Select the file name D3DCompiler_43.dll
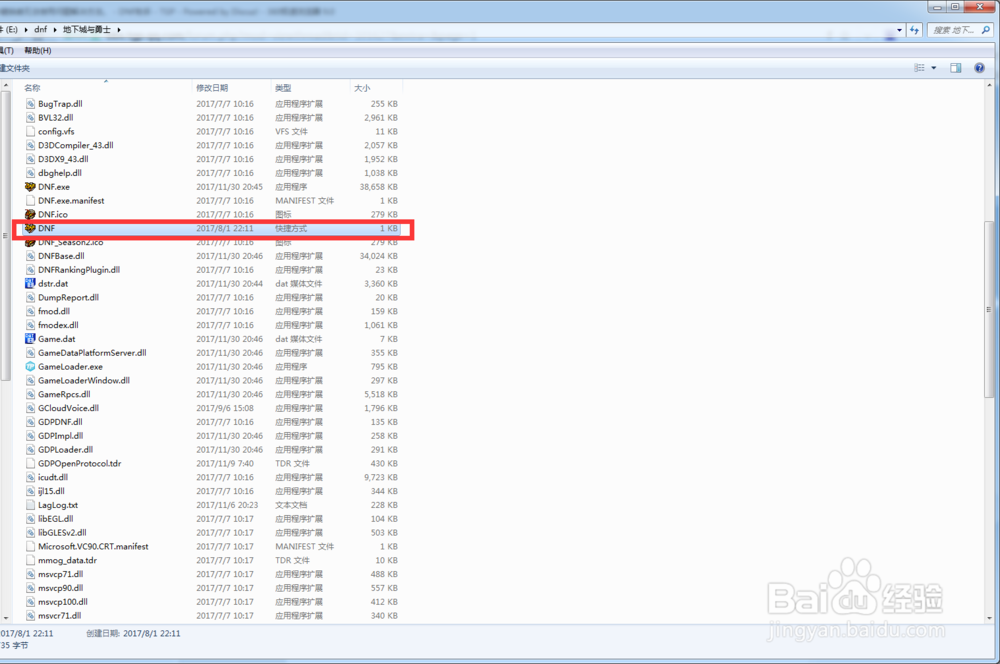The height and width of the screenshot is (664, 1000). 76,145
